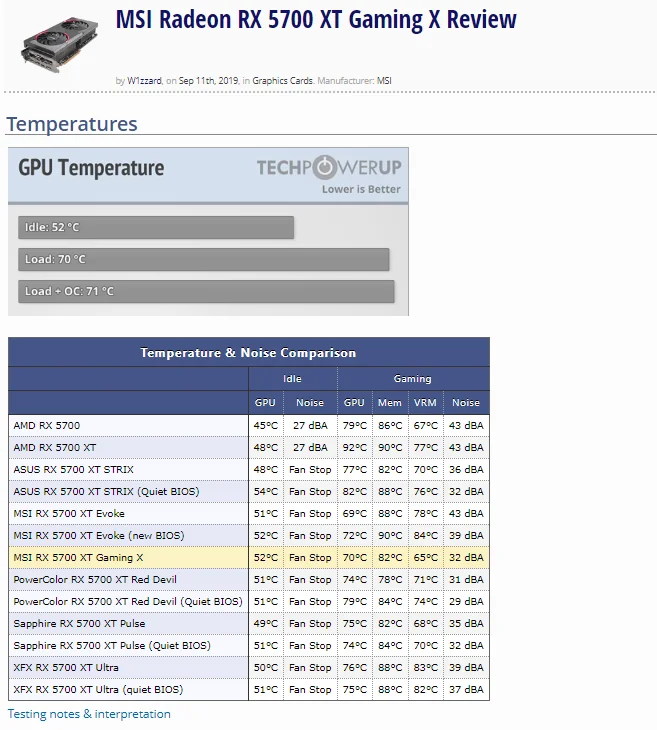
Task: Click XFX Ultra VRM 83°C cell
Action: [x=425, y=668]
